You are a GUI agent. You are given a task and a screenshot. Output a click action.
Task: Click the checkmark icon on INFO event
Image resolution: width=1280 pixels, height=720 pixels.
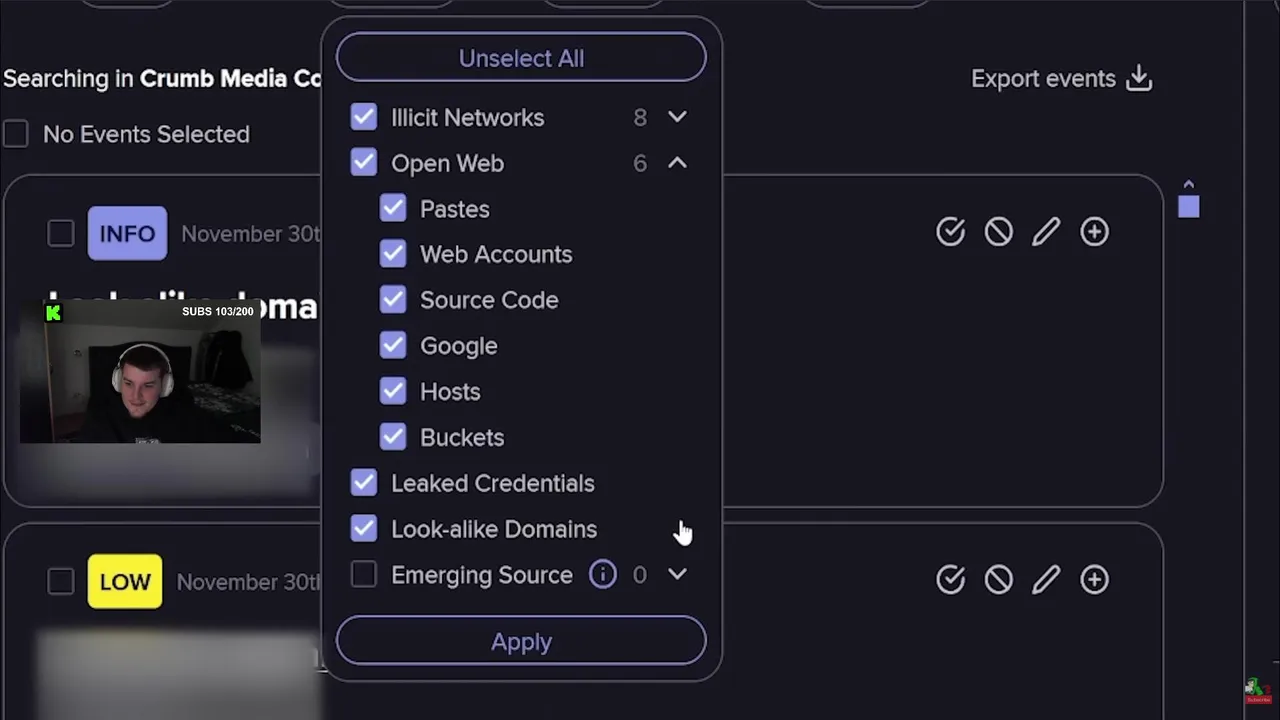click(x=950, y=232)
